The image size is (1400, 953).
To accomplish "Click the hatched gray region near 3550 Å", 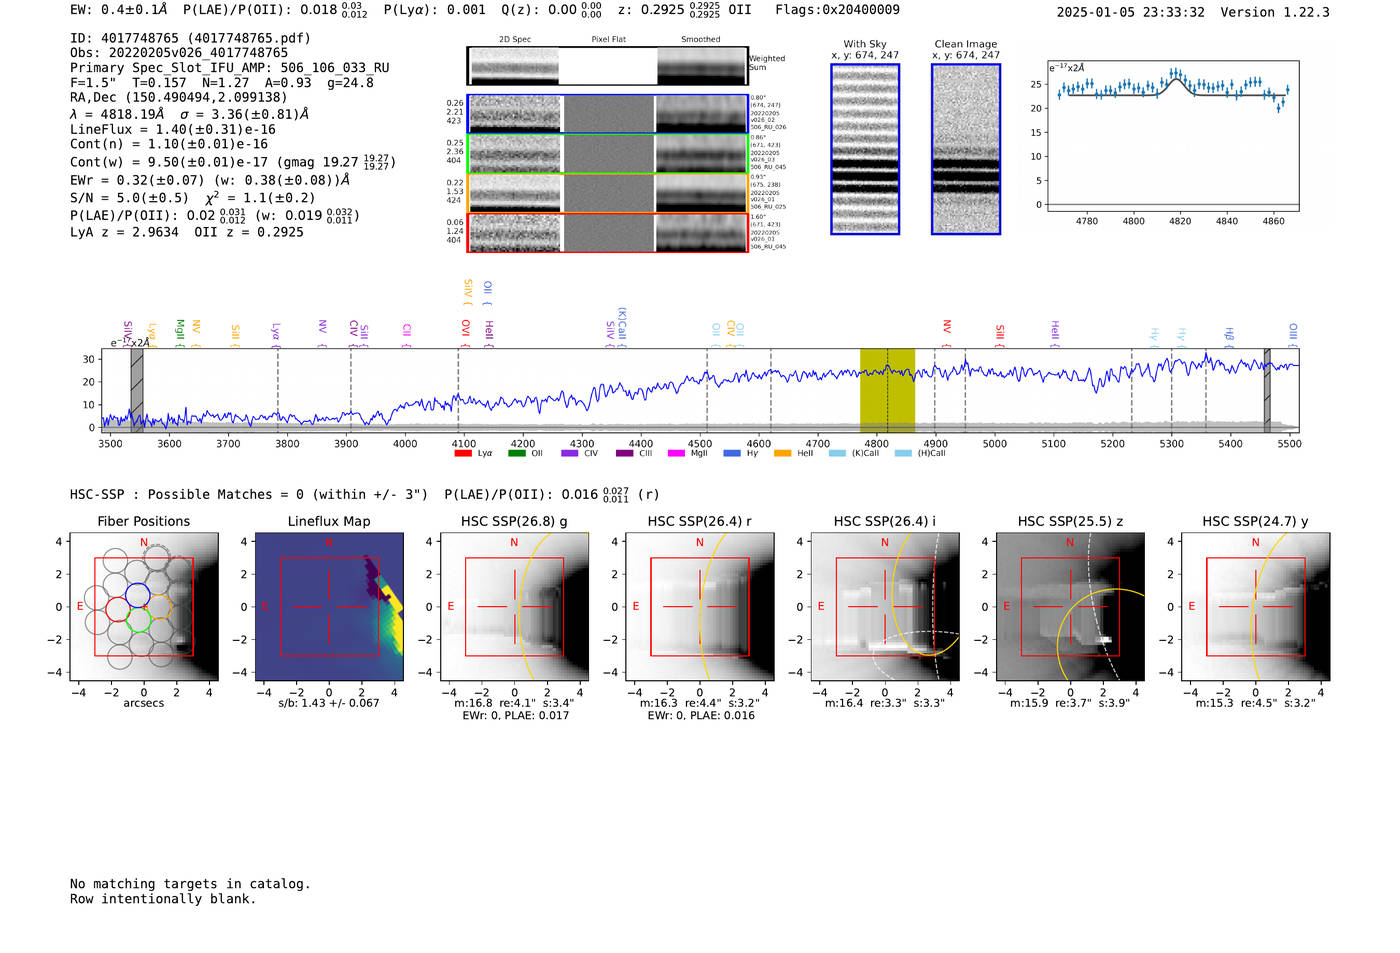I will [x=137, y=390].
